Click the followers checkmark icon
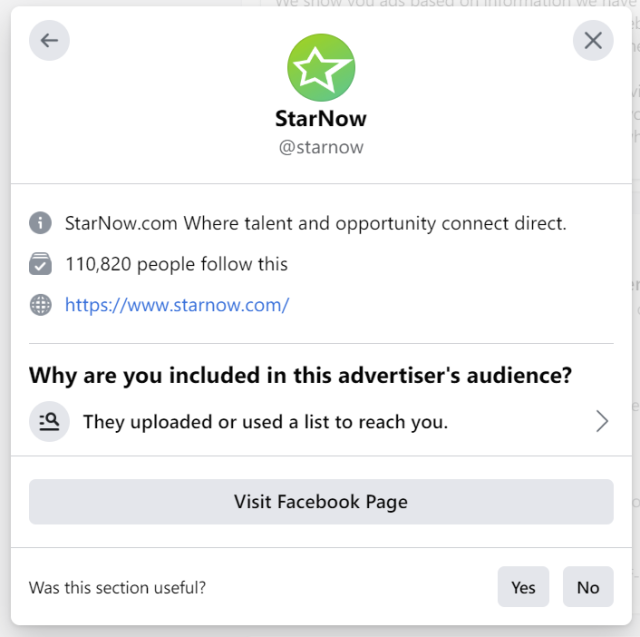The image size is (640, 637). [x=40, y=264]
